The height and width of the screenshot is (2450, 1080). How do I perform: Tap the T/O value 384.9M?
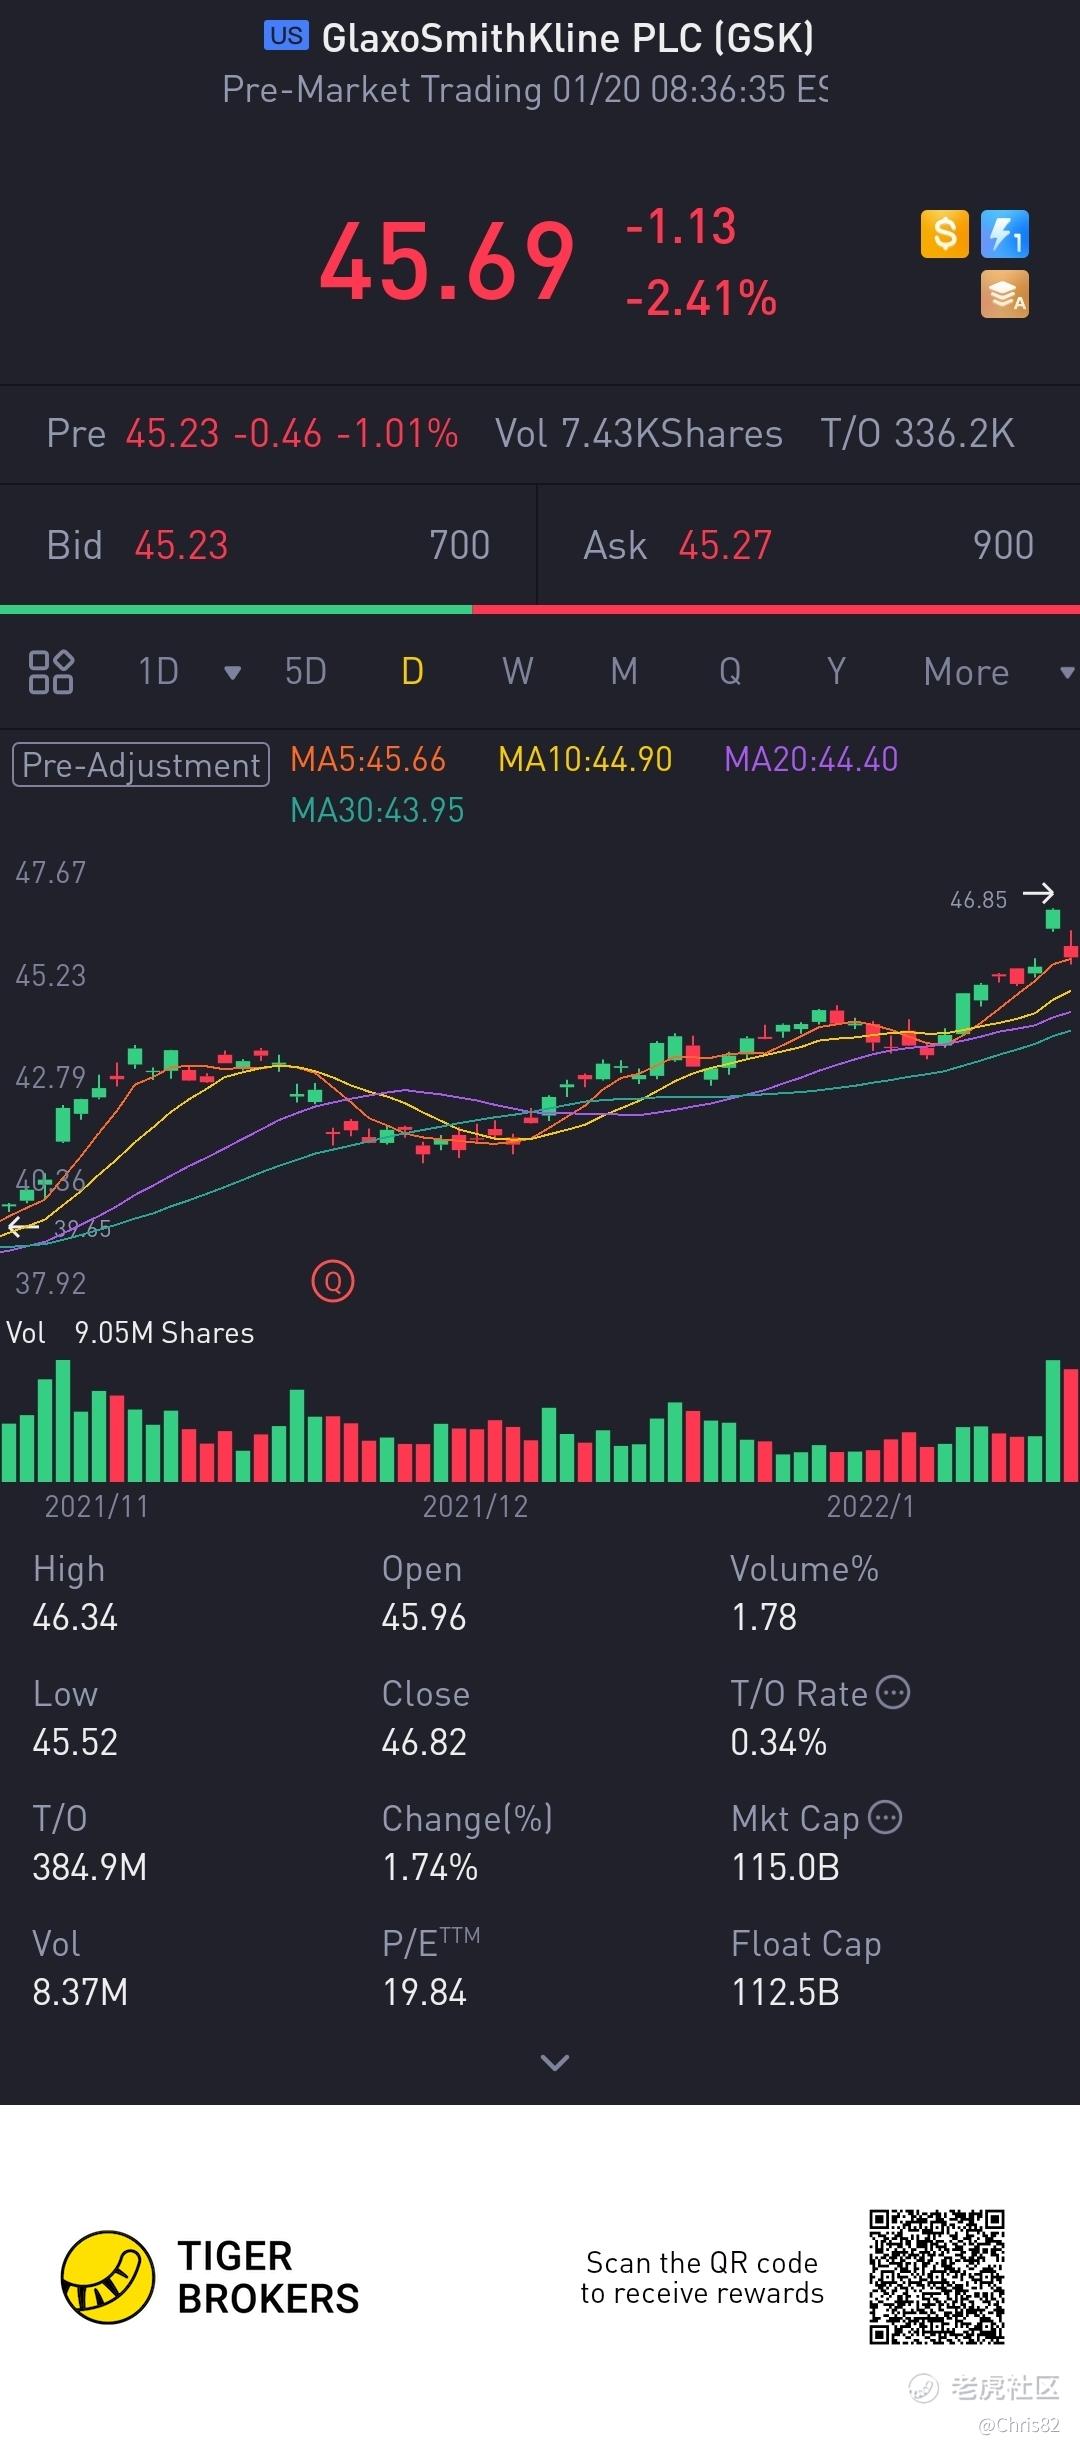(90, 1867)
